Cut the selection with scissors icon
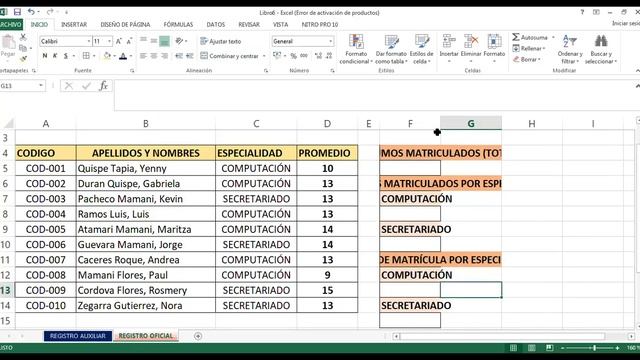 pos(23,37)
